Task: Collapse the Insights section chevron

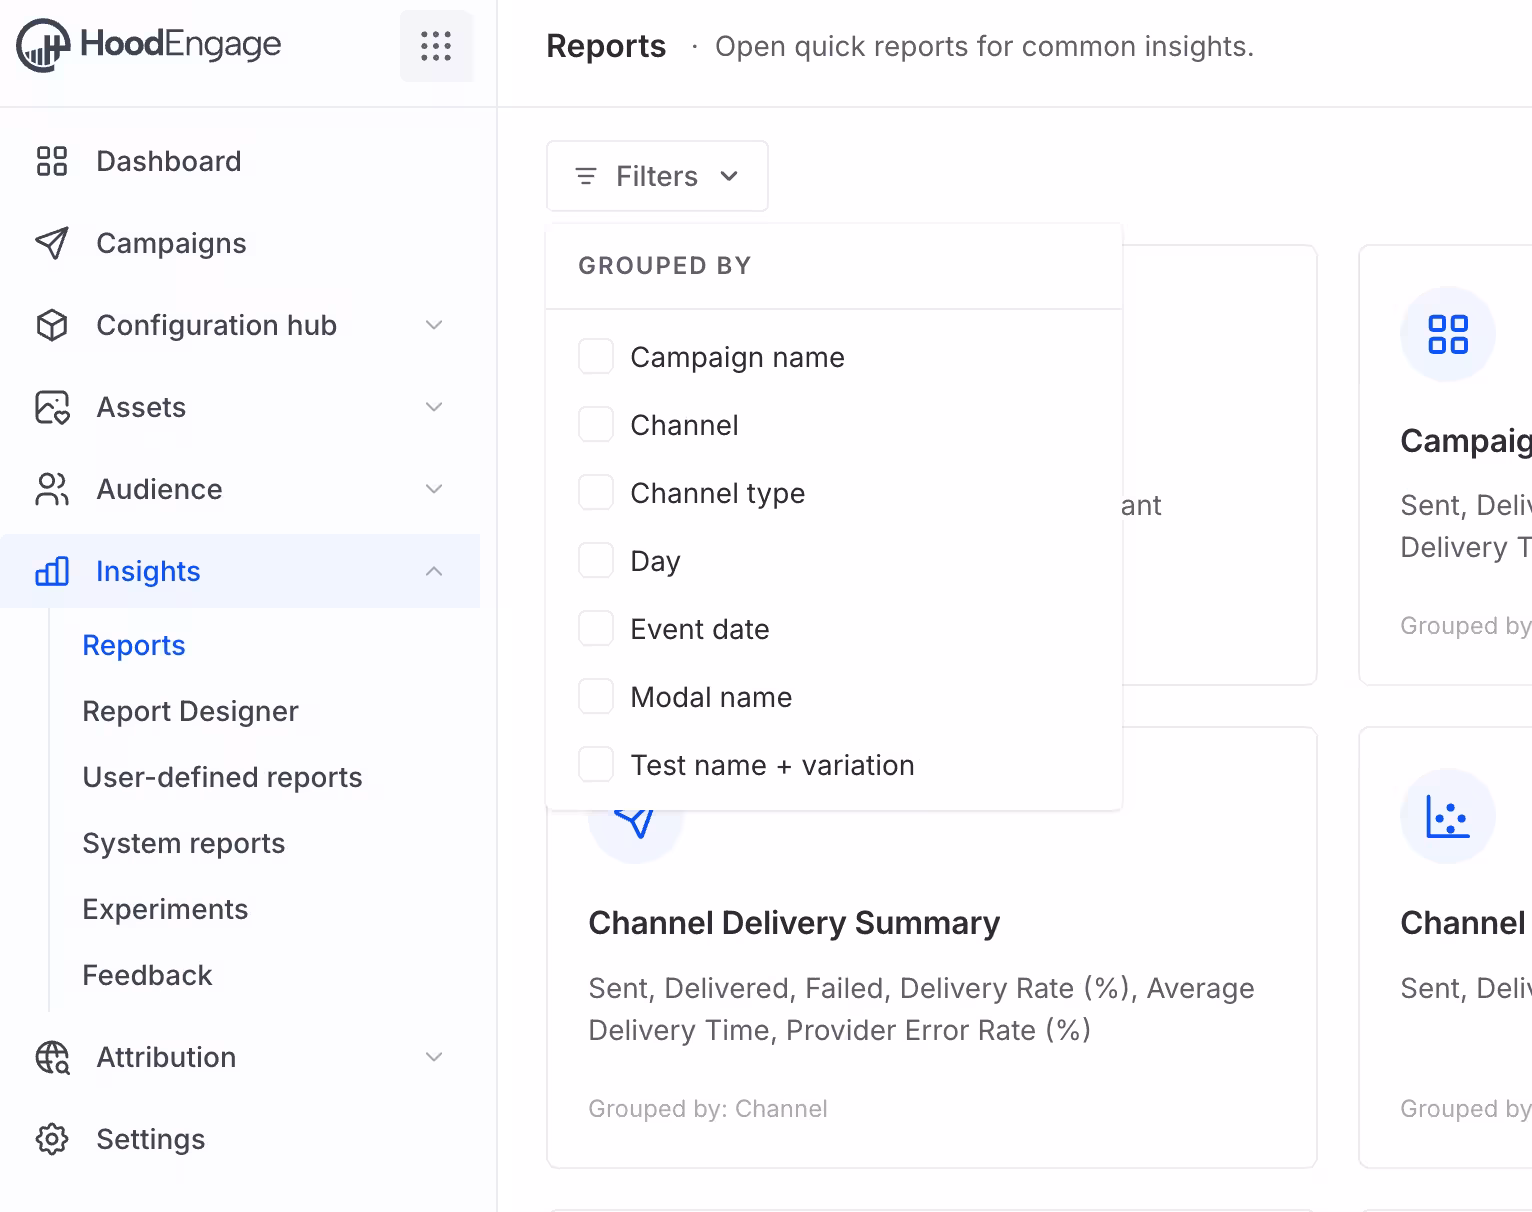Action: [x=434, y=571]
